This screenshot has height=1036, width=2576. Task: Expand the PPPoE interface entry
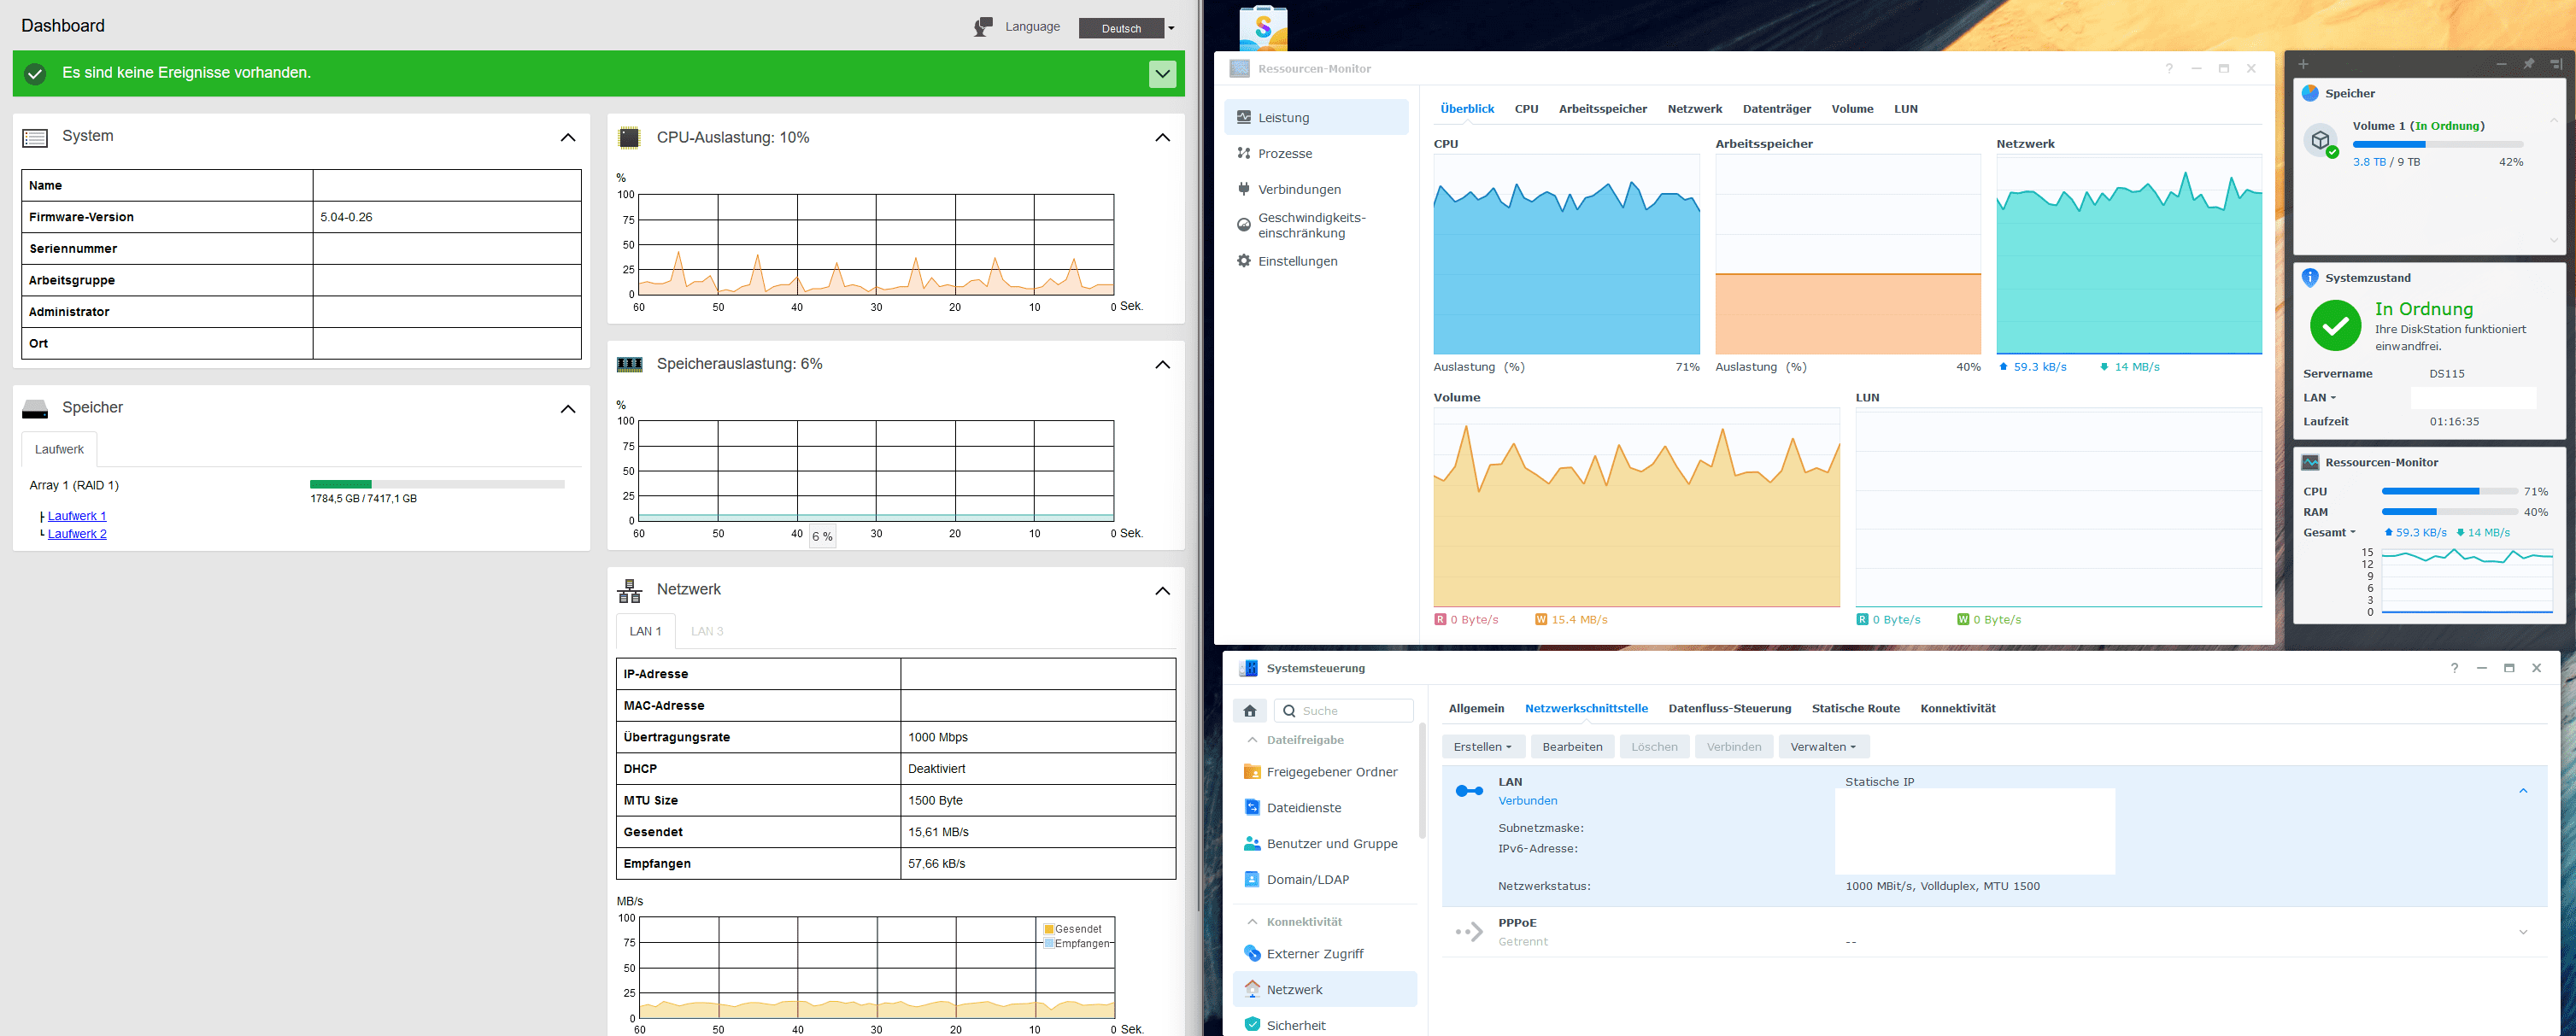(2522, 932)
